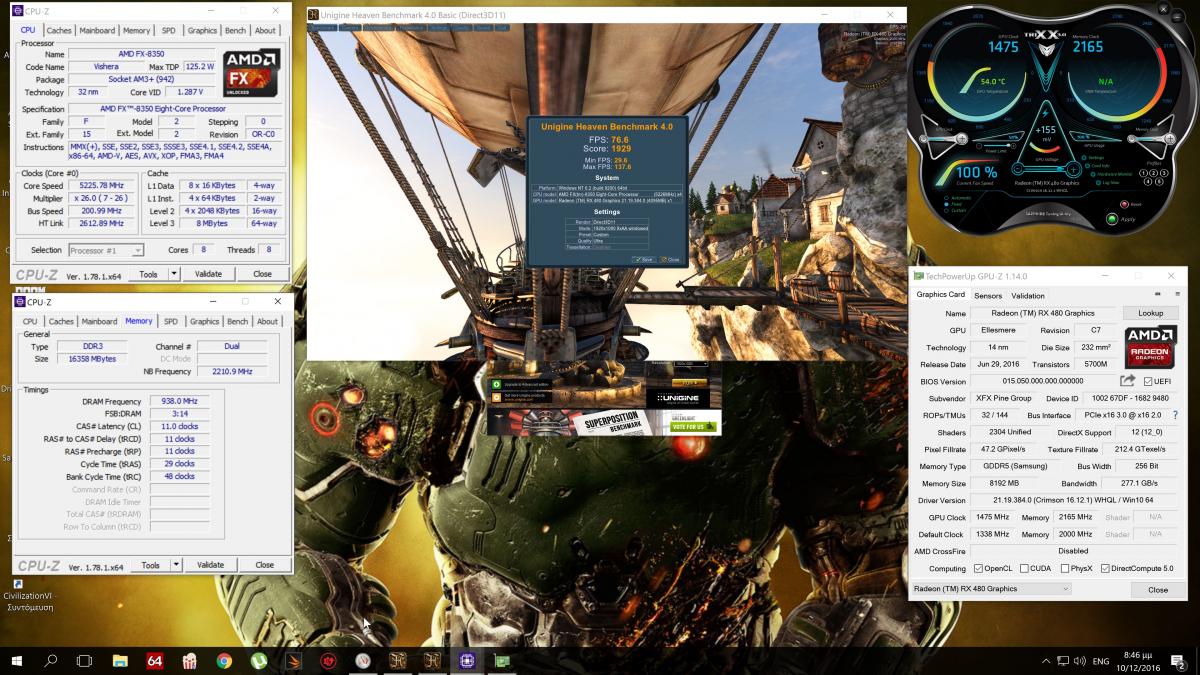The image size is (1200, 675).
Task: Open the GPU-Z hamburger menu icon
Action: pyautogui.click(x=1176, y=295)
